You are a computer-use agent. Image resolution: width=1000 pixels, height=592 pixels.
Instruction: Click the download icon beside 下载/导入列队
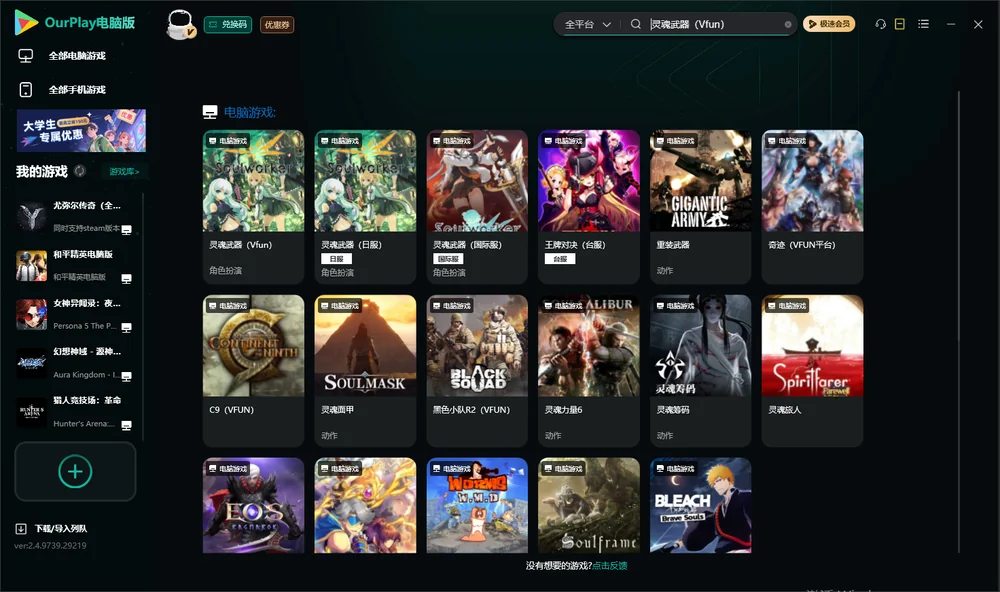pos(21,529)
